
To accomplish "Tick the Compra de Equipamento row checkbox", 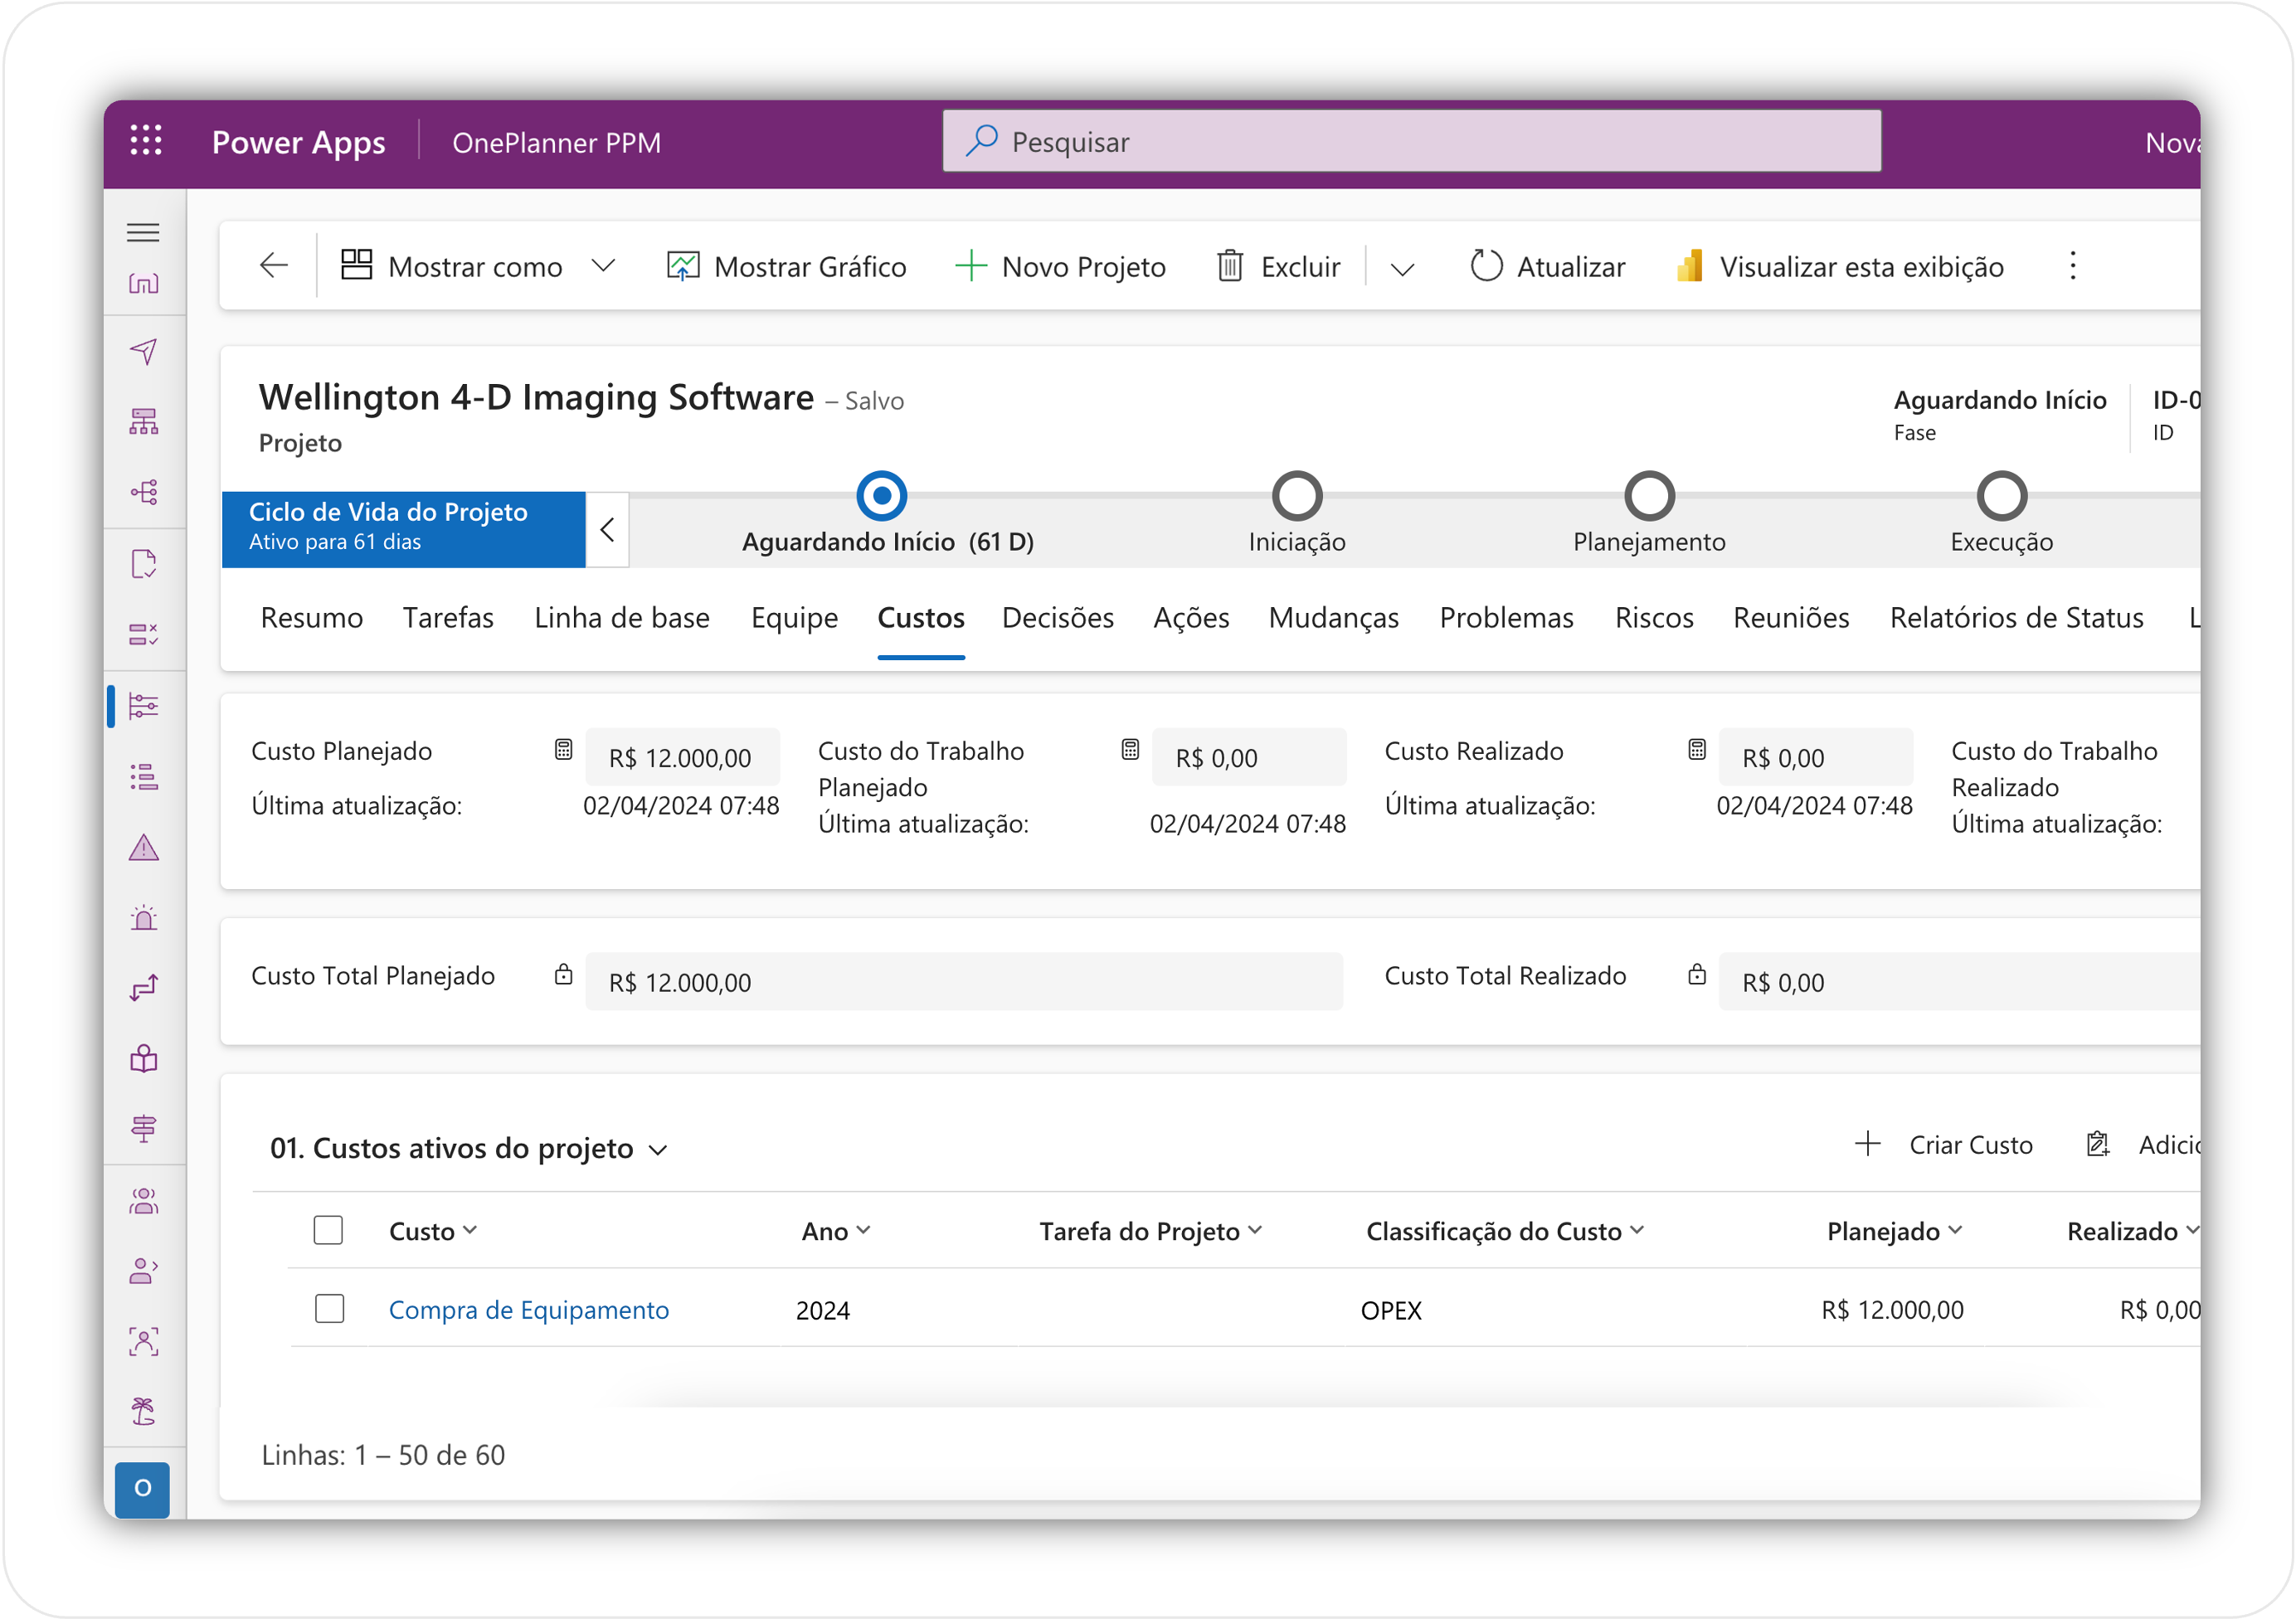I will pyautogui.click(x=329, y=1309).
